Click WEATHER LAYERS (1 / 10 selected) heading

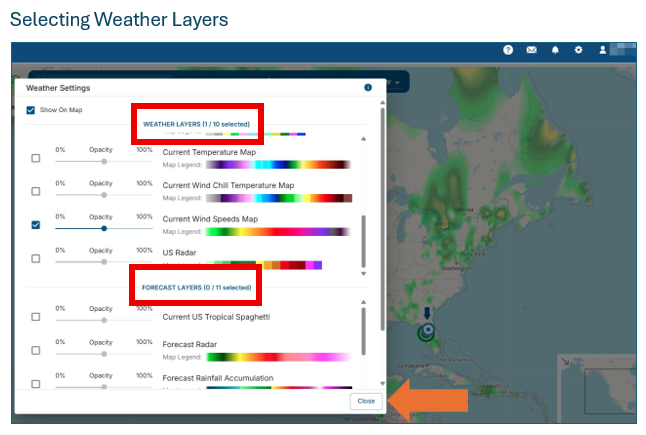[x=197, y=124]
